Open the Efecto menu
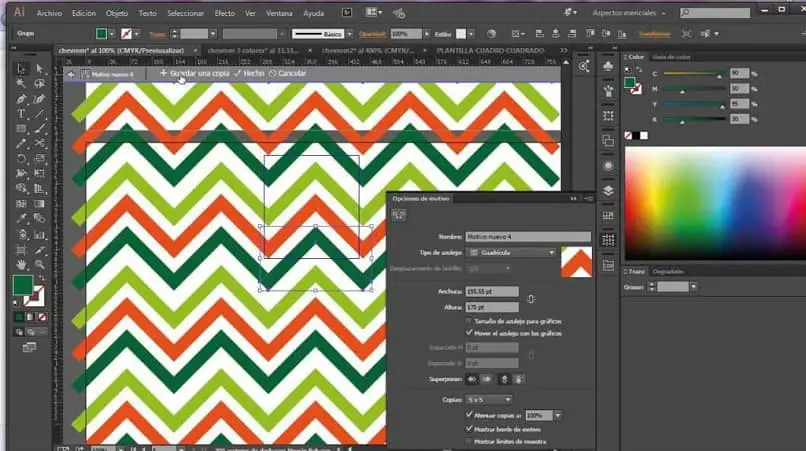 tap(225, 14)
